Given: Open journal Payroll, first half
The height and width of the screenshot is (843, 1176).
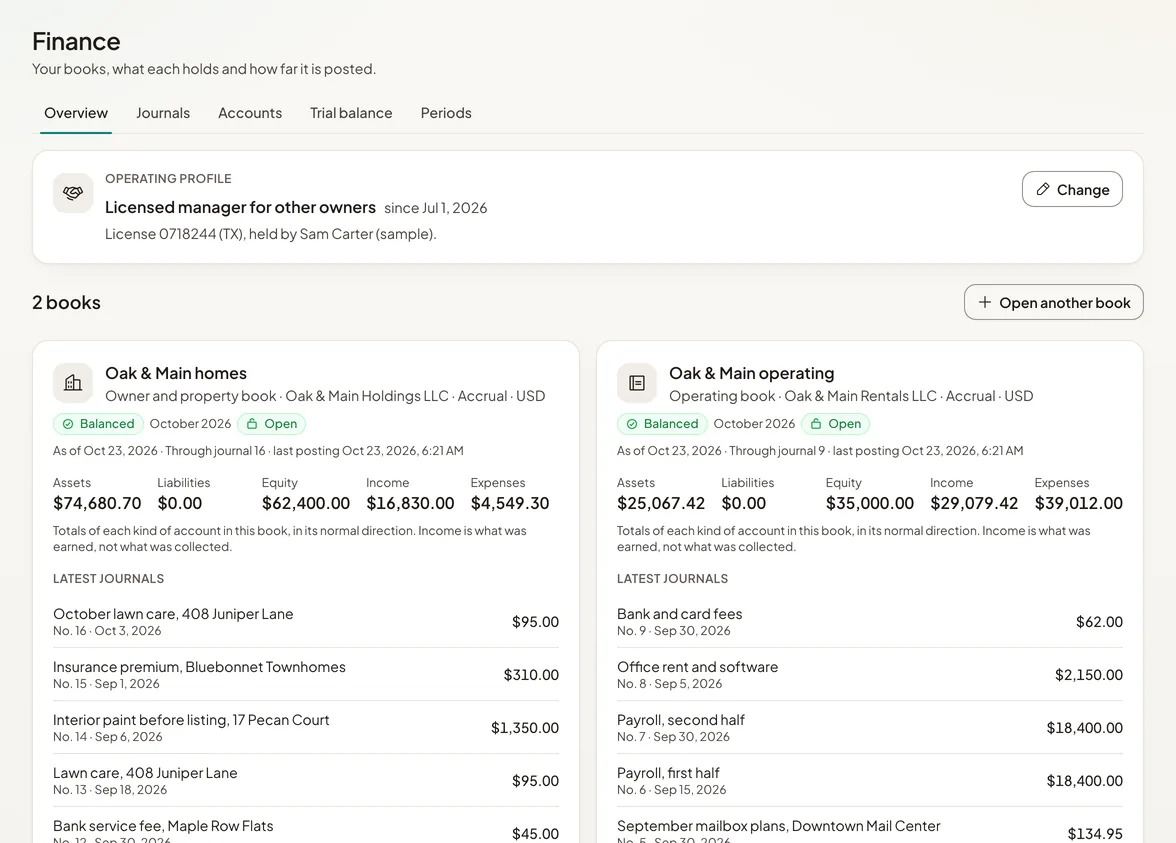Looking at the screenshot, I should 870,781.
